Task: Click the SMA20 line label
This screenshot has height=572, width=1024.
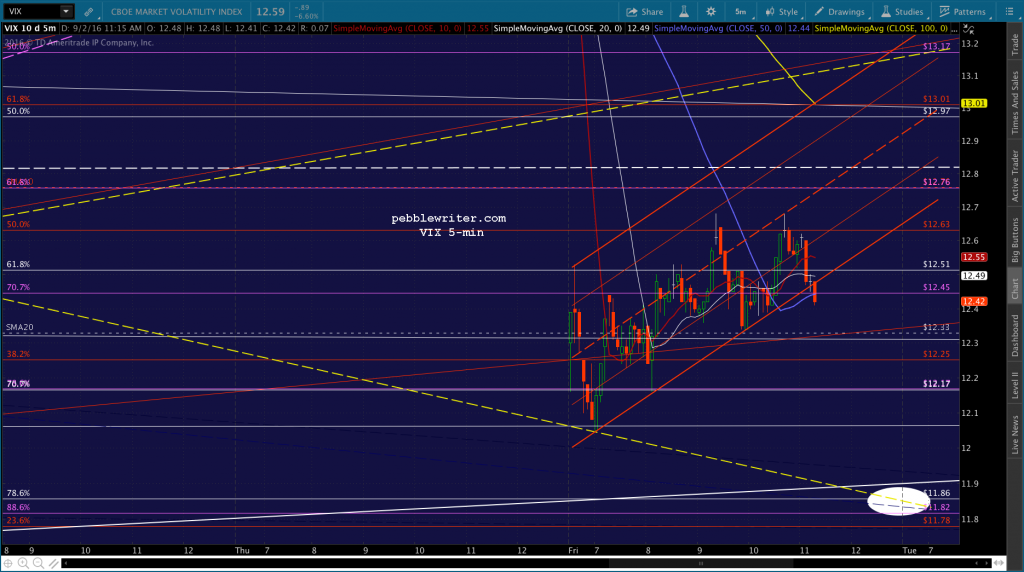Action: [x=20, y=327]
